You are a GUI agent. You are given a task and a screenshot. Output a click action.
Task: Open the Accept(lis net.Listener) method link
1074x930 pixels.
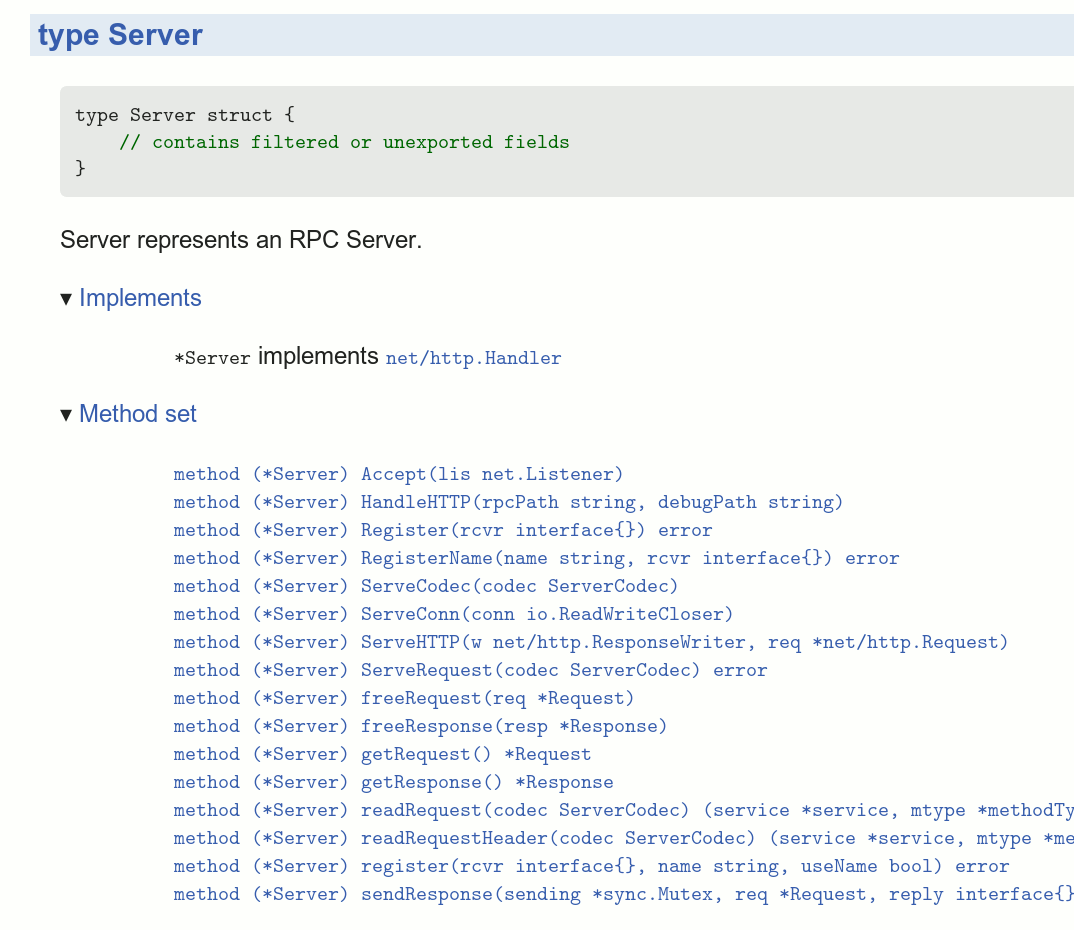click(x=398, y=474)
